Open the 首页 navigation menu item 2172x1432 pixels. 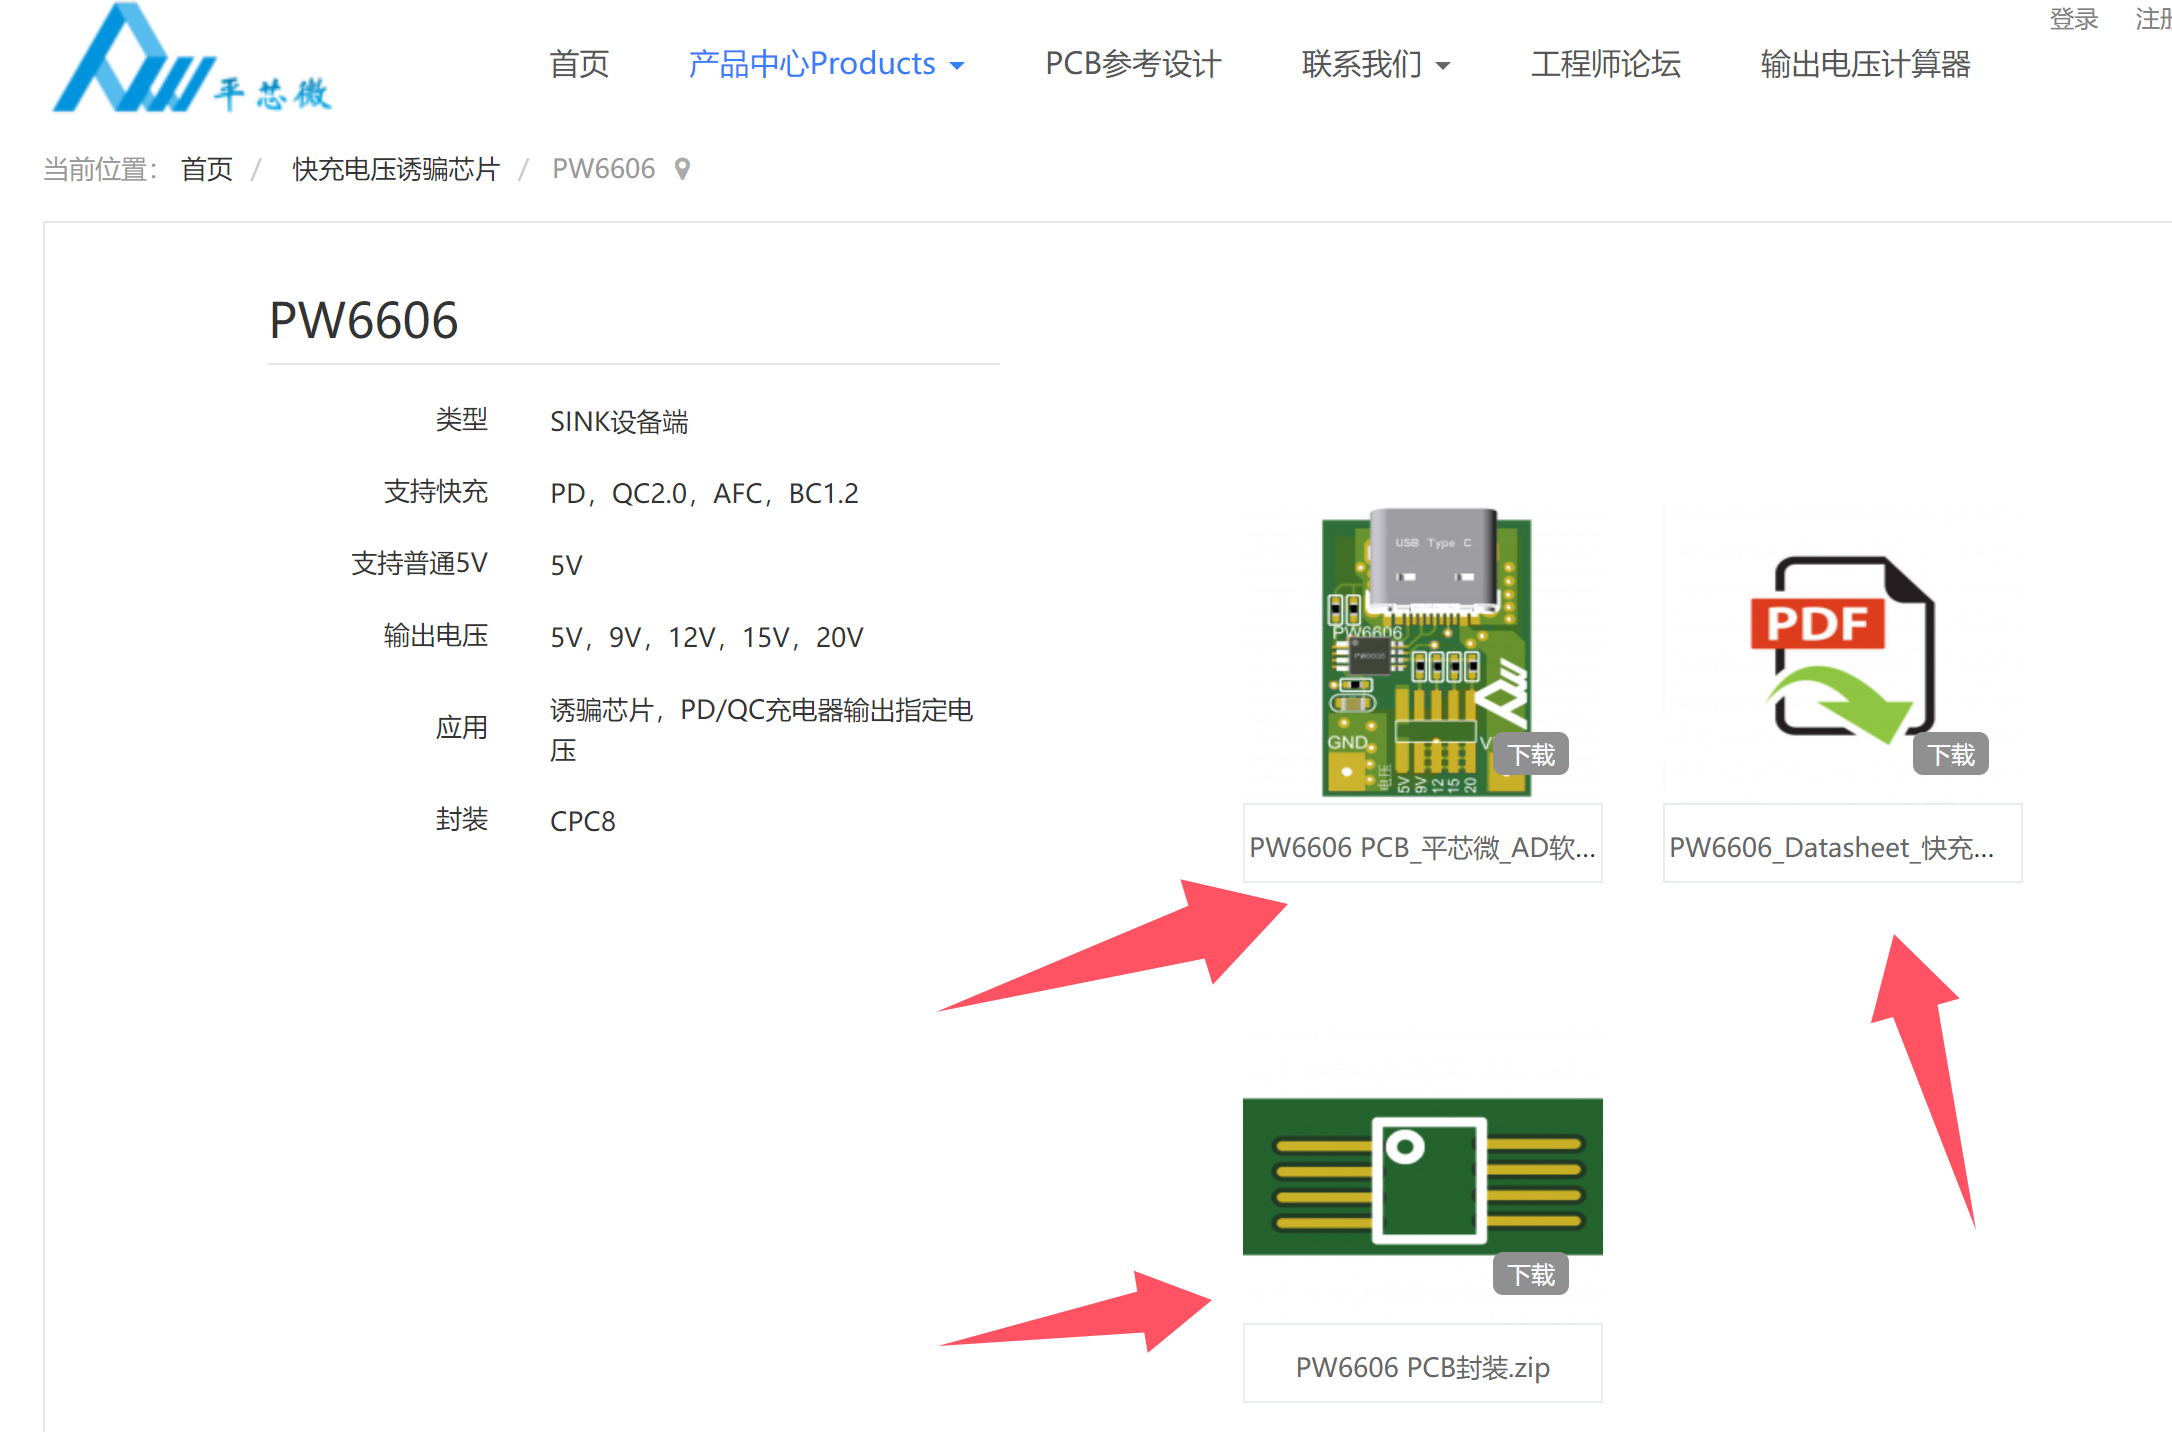point(579,64)
